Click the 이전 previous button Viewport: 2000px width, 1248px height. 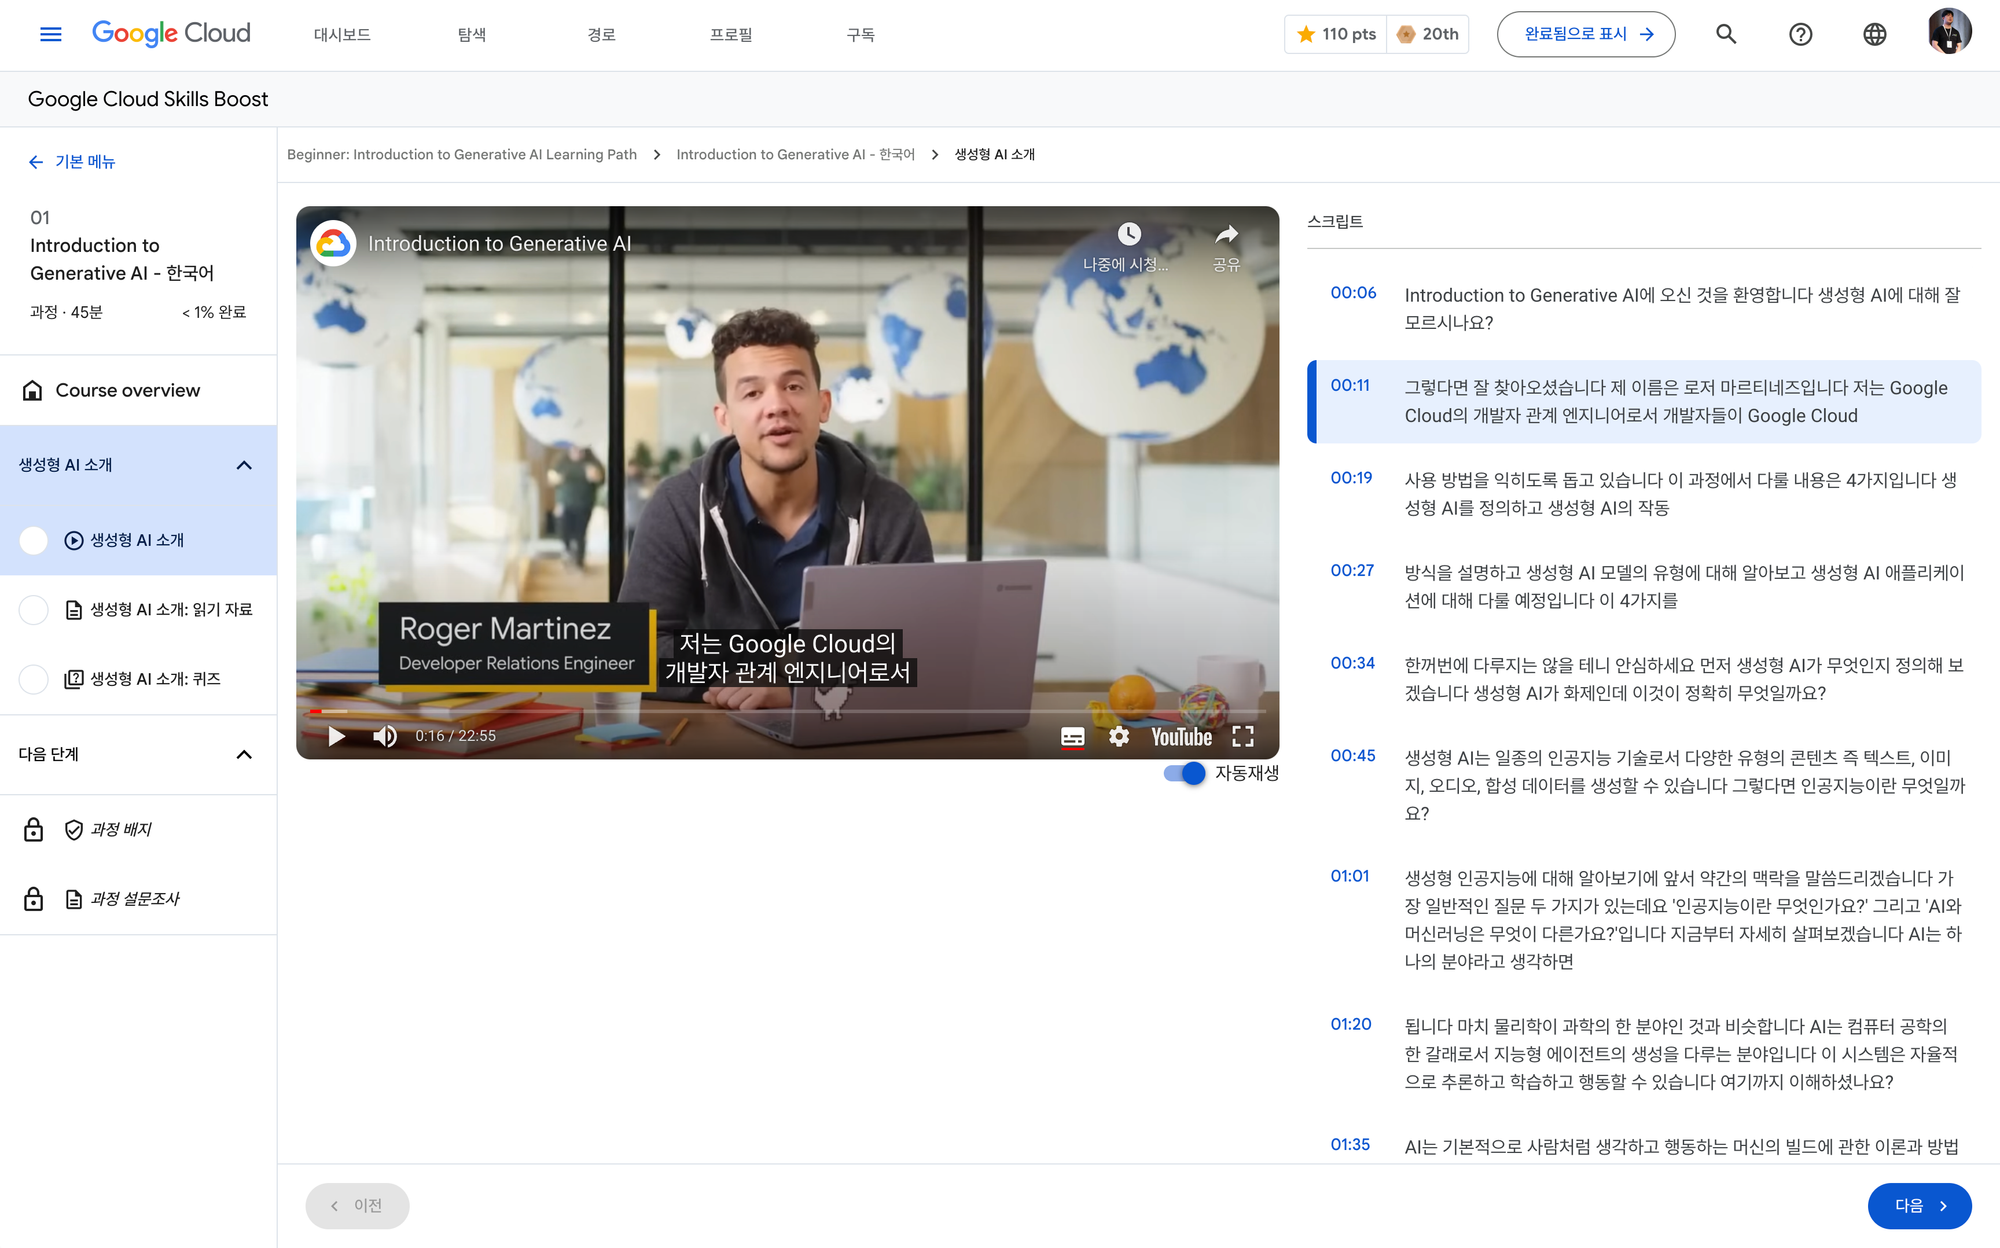tap(357, 1206)
